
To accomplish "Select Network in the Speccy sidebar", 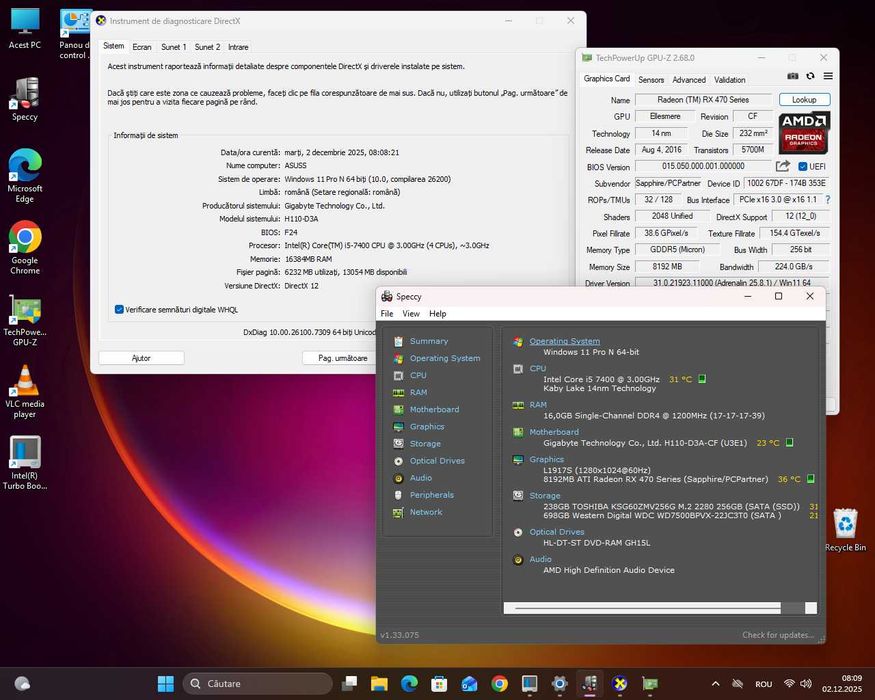I will pyautogui.click(x=426, y=512).
